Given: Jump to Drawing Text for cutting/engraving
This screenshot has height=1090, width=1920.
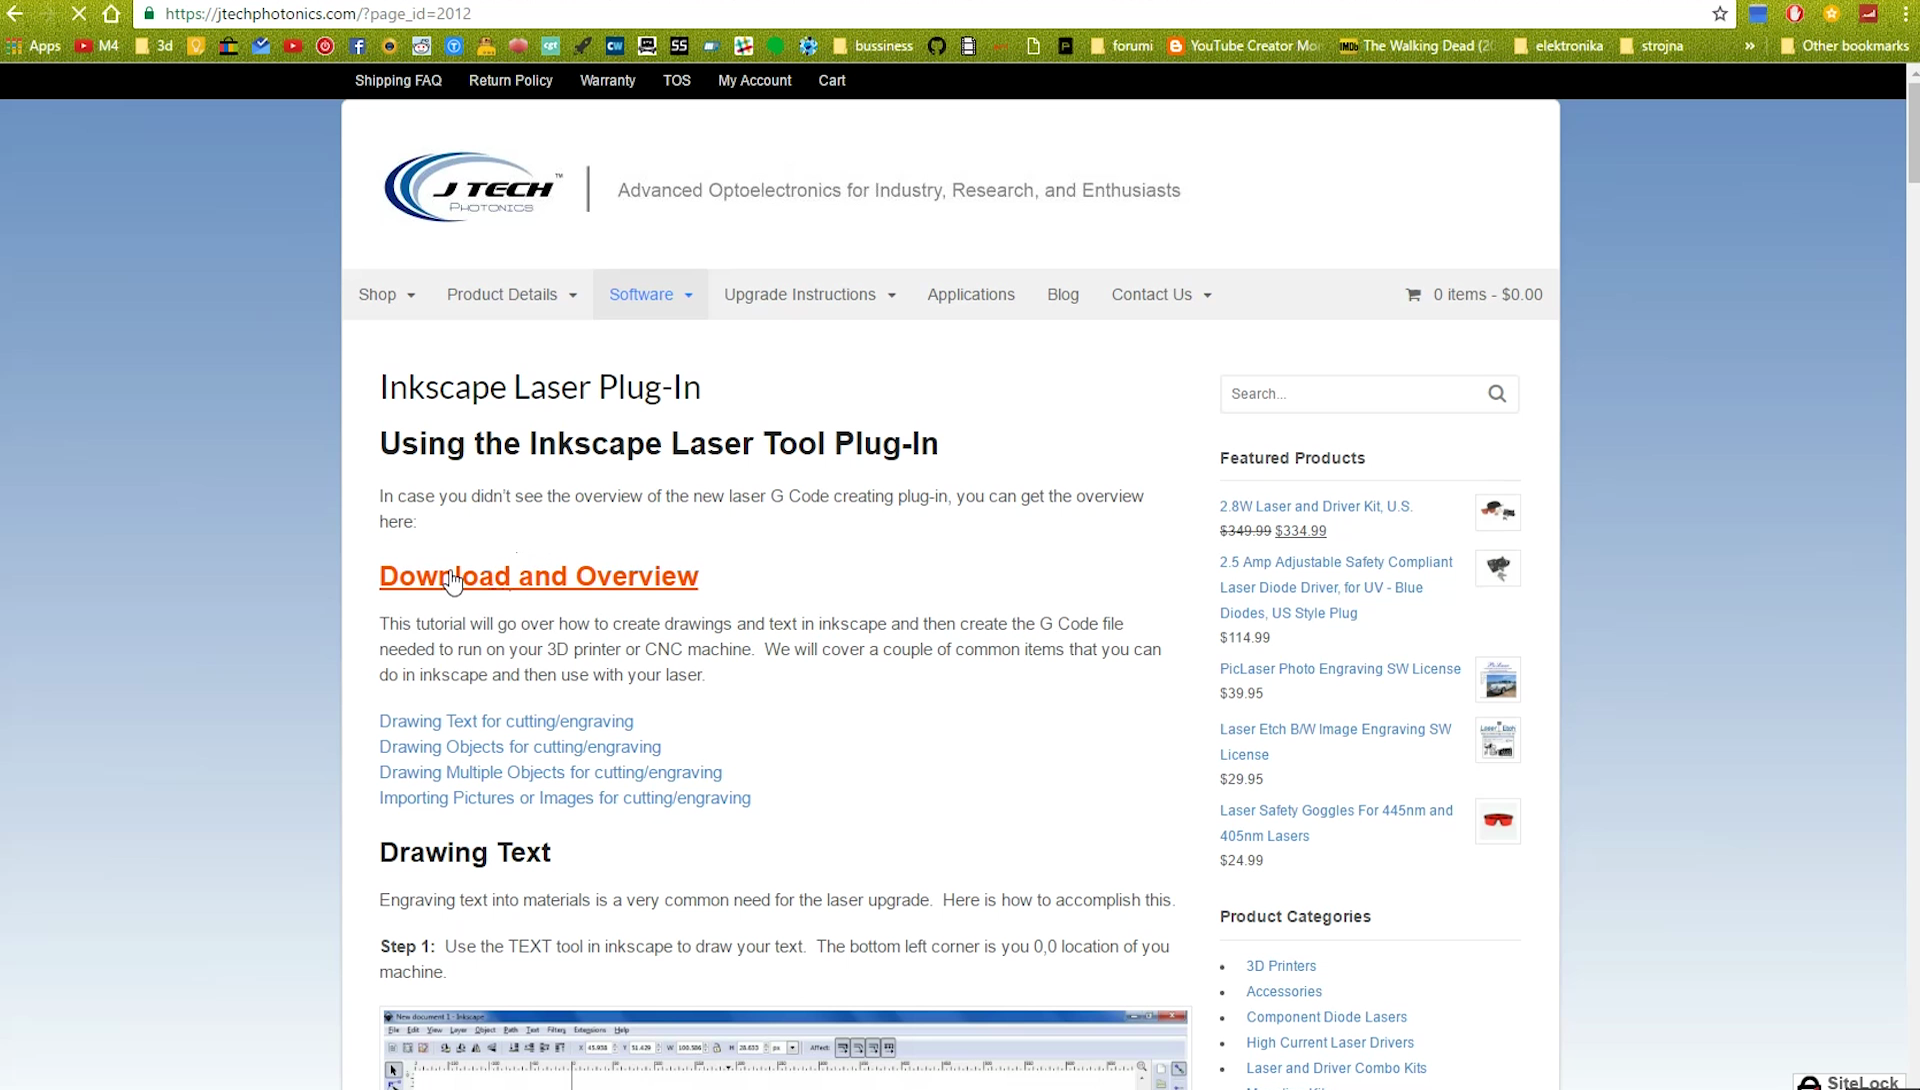Looking at the screenshot, I should tap(506, 722).
